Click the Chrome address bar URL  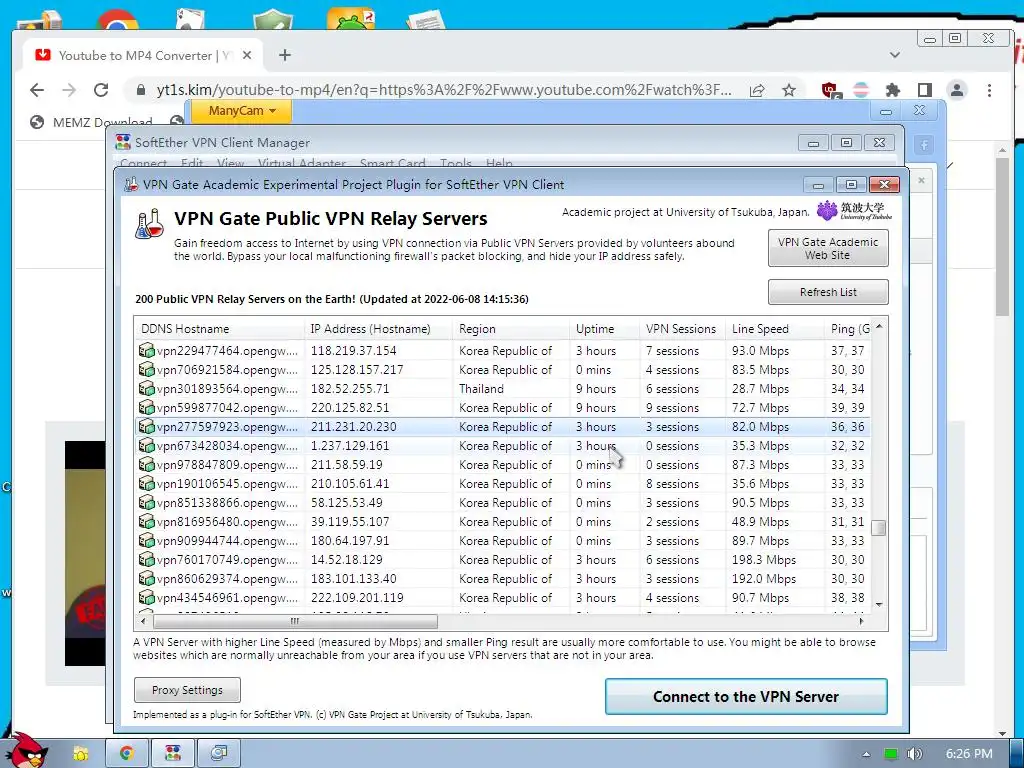[444, 90]
